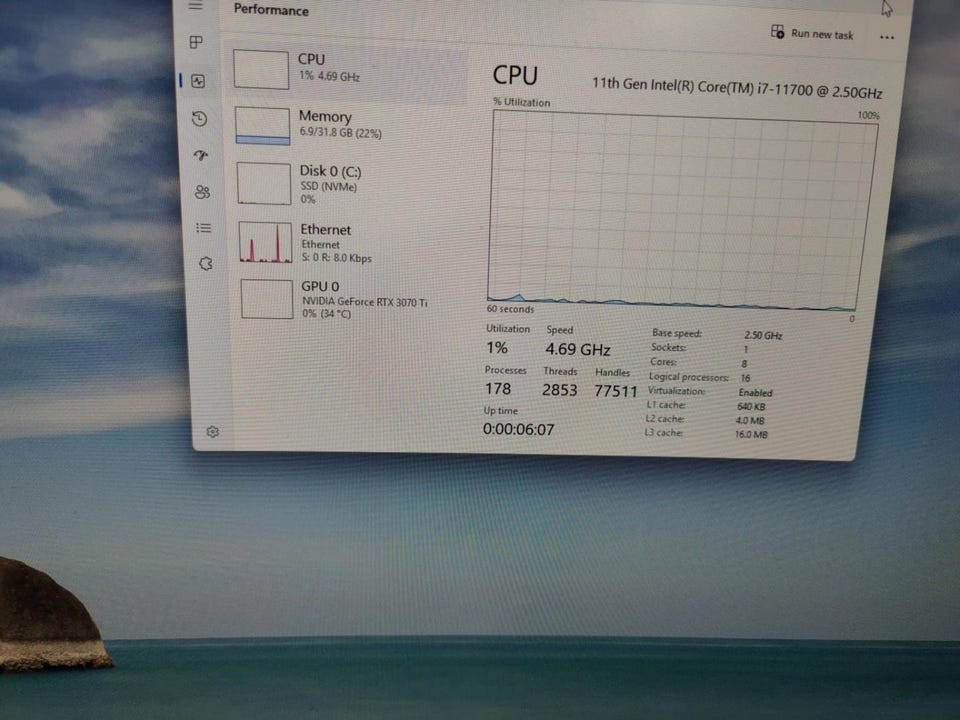Click the Base speed '2.50 GHz' value
Viewport: 960px width, 720px height.
(x=763, y=336)
